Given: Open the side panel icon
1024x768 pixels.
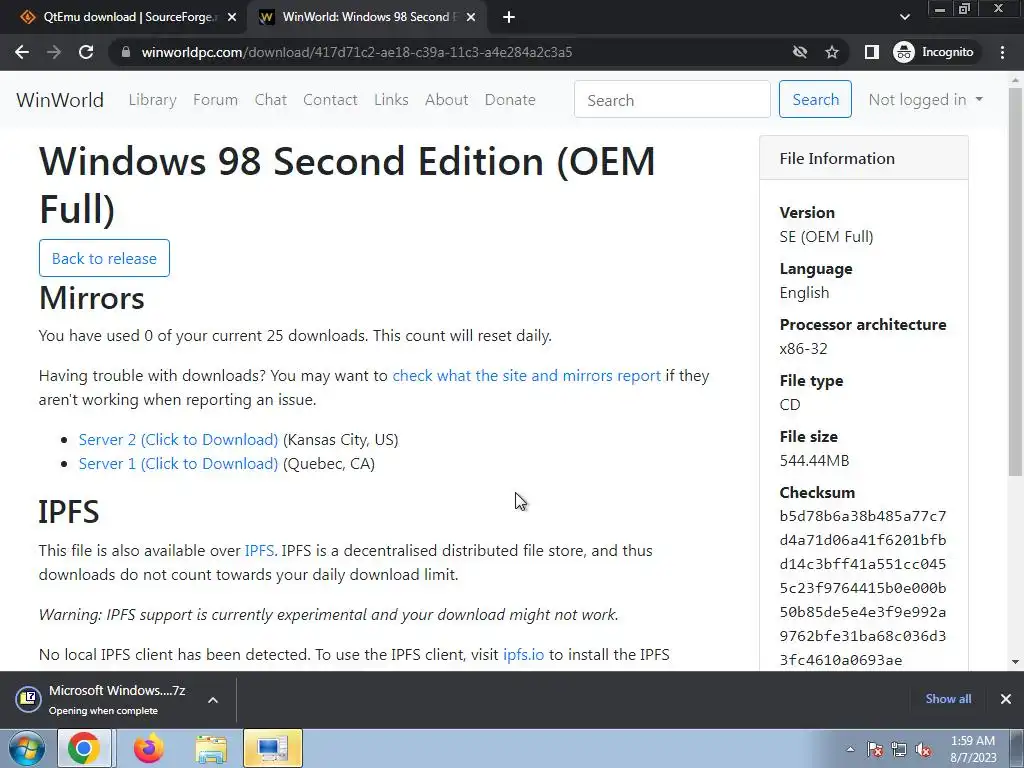Looking at the screenshot, I should click(x=871, y=52).
